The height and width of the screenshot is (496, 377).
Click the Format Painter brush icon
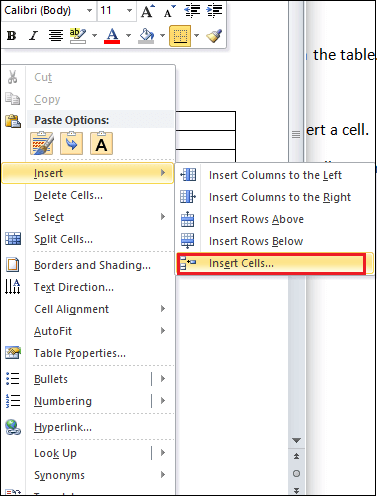214,36
